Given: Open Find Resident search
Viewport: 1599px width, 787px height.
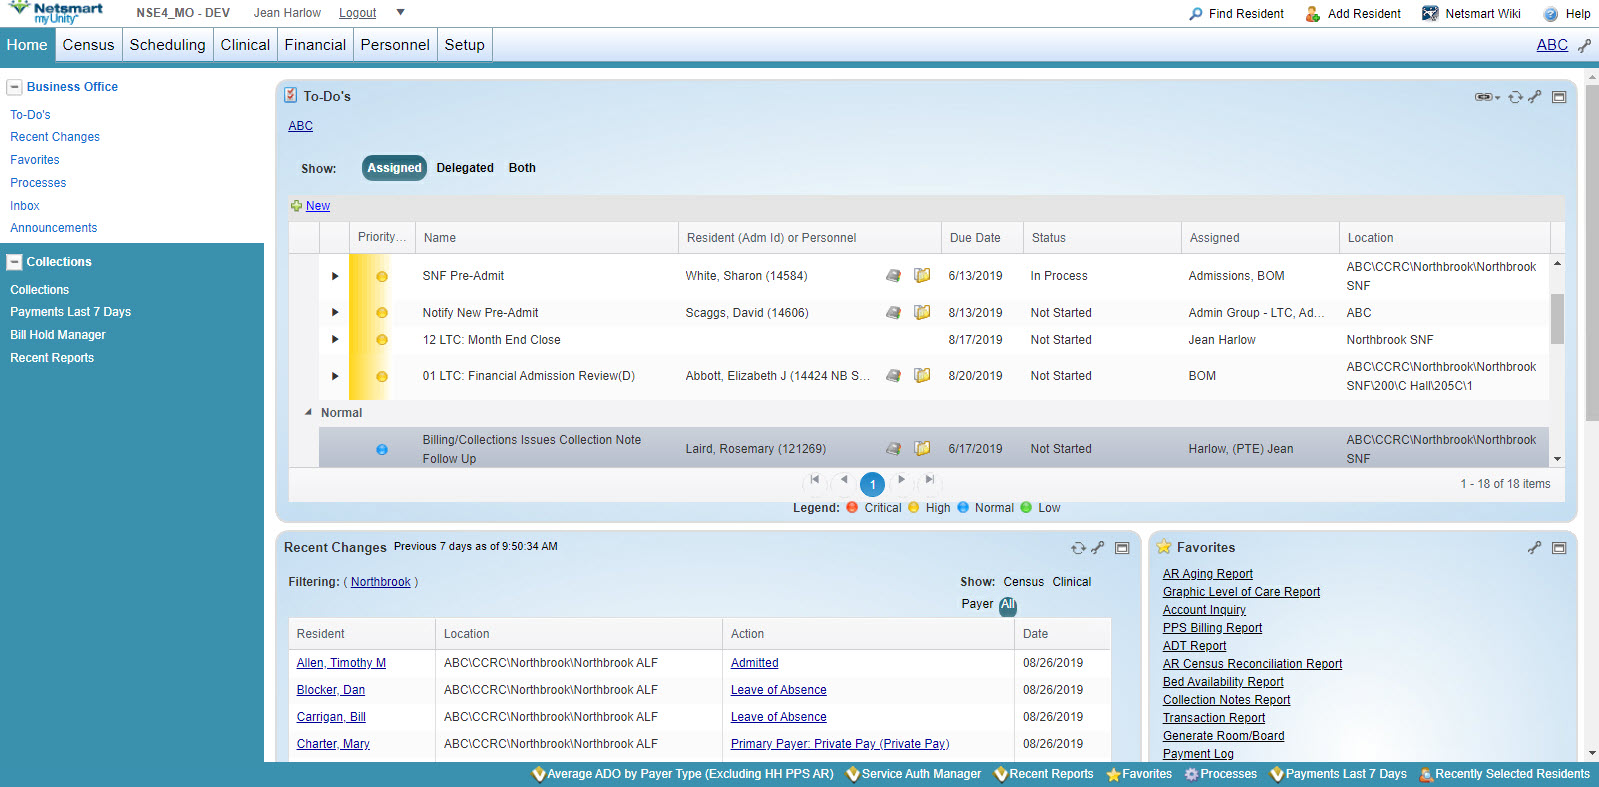Looking at the screenshot, I should (1236, 14).
